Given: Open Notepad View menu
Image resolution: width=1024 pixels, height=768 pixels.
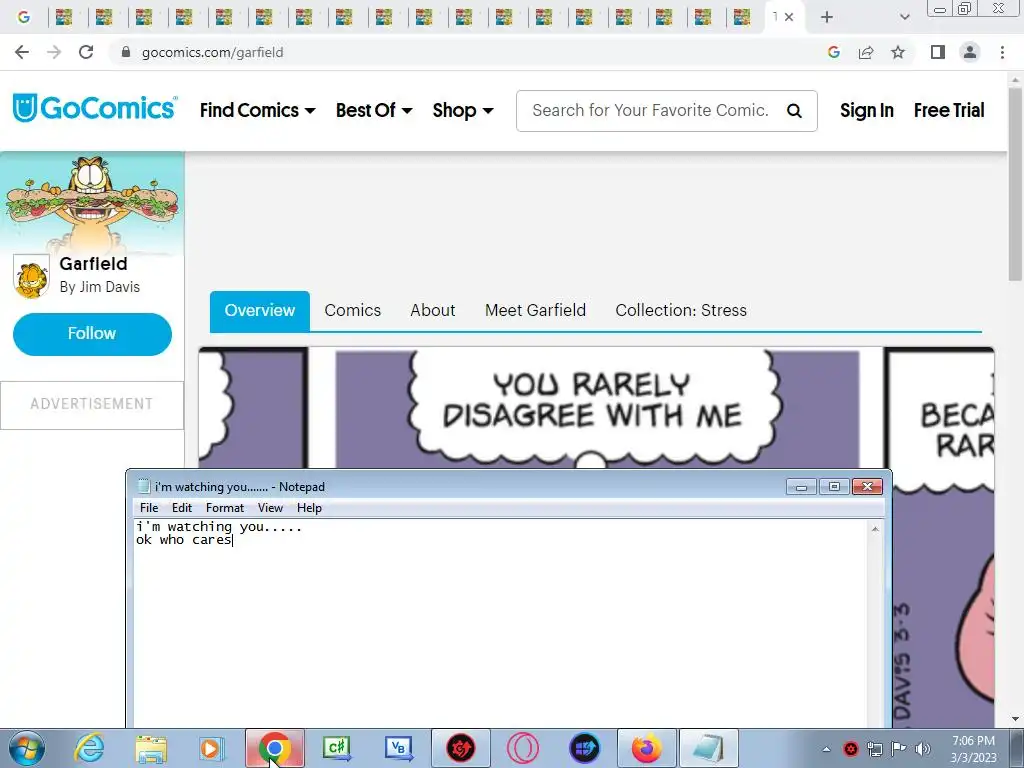Looking at the screenshot, I should pyautogui.click(x=270, y=507).
